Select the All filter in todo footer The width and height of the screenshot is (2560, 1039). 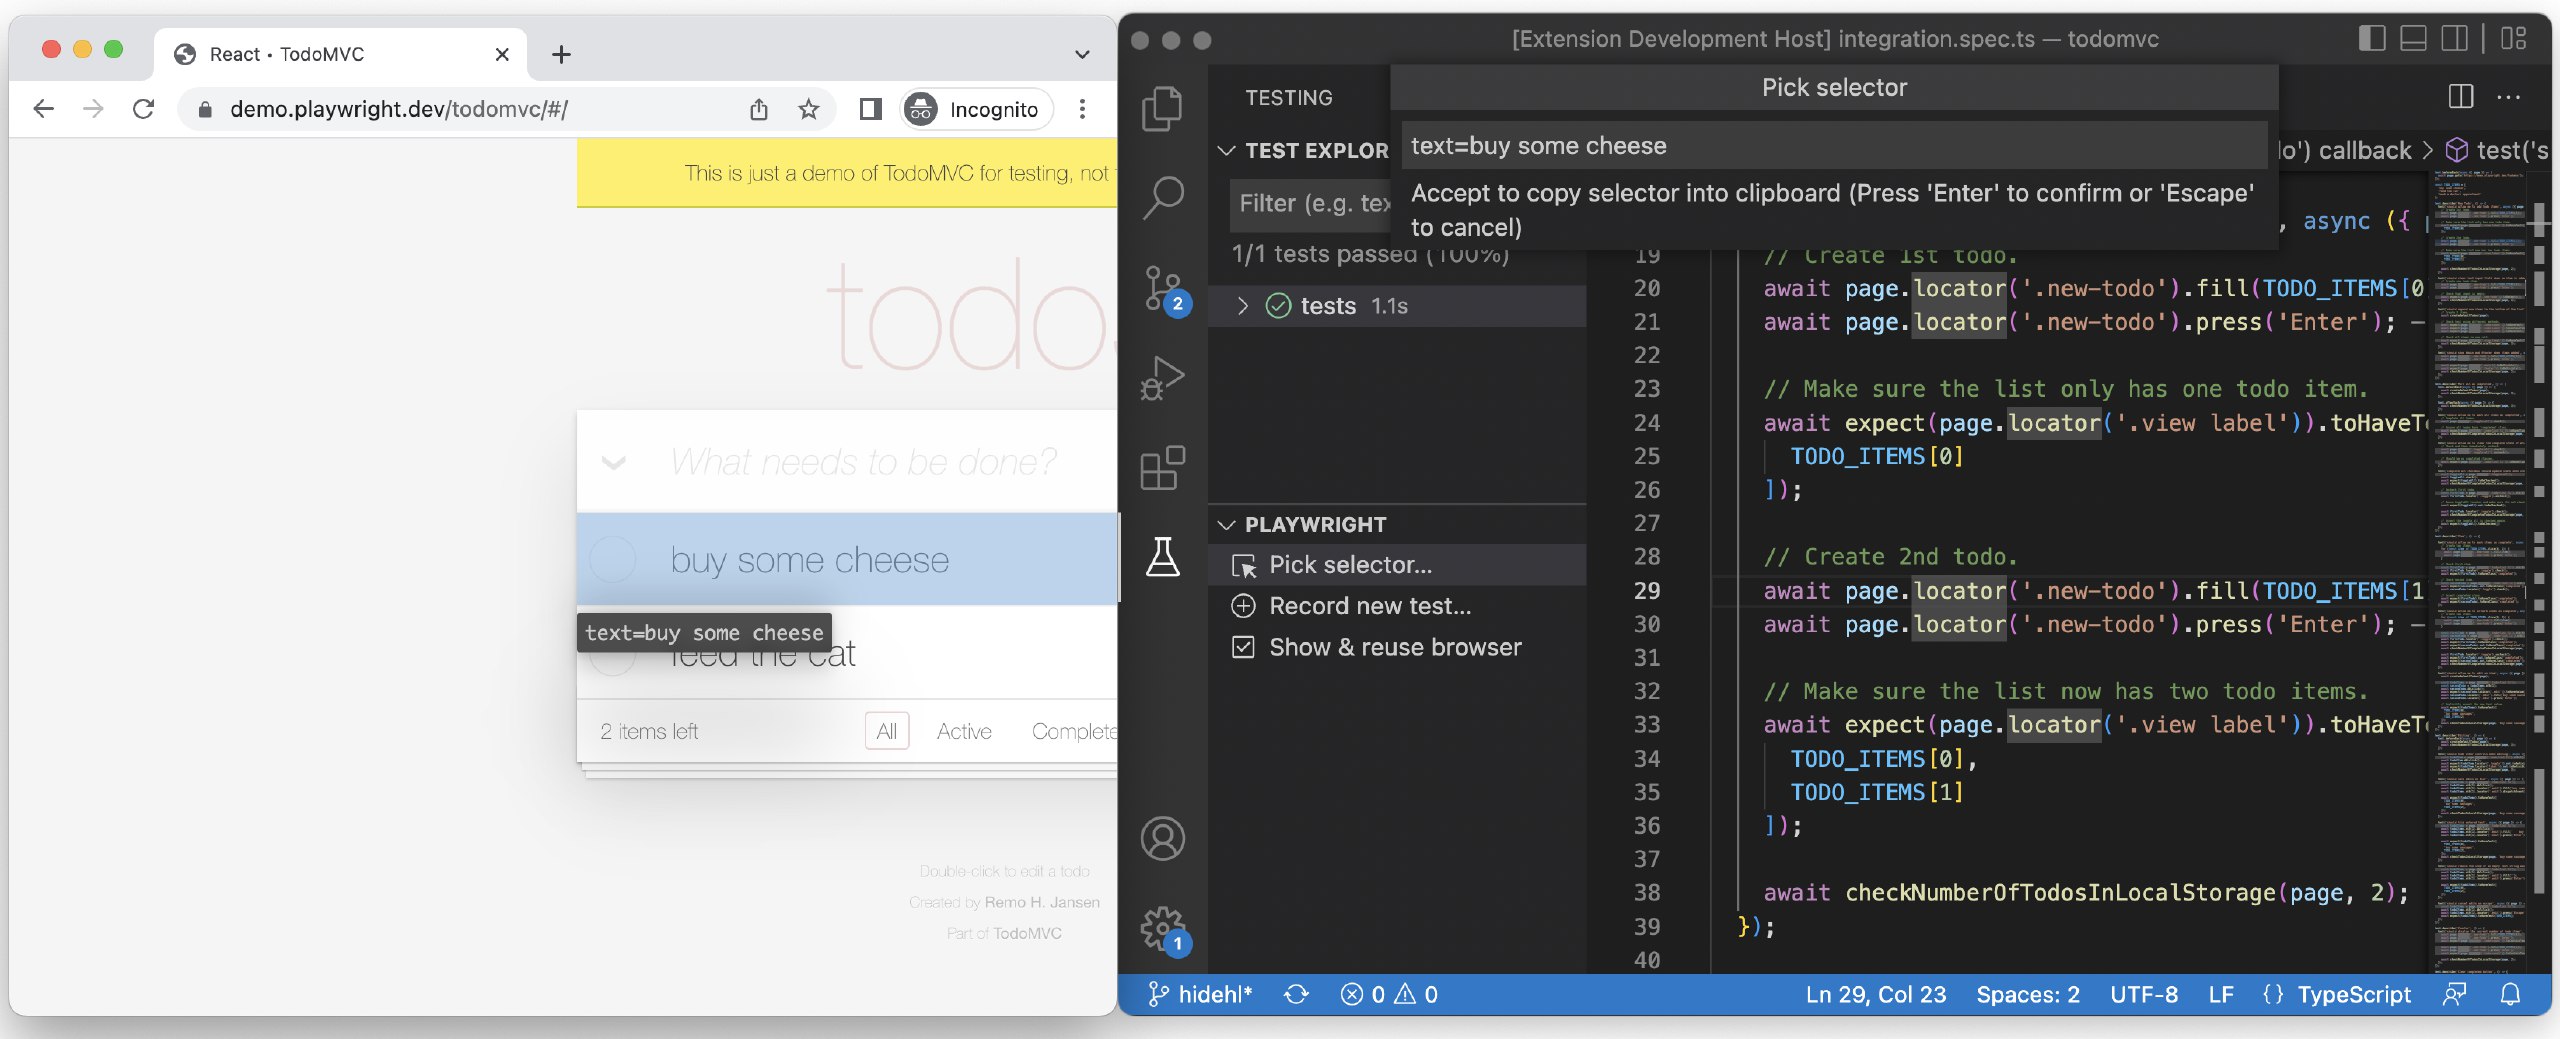coord(886,731)
